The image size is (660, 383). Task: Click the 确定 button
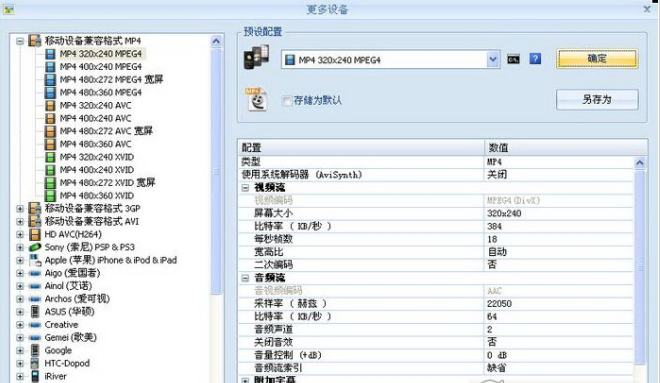[597, 59]
